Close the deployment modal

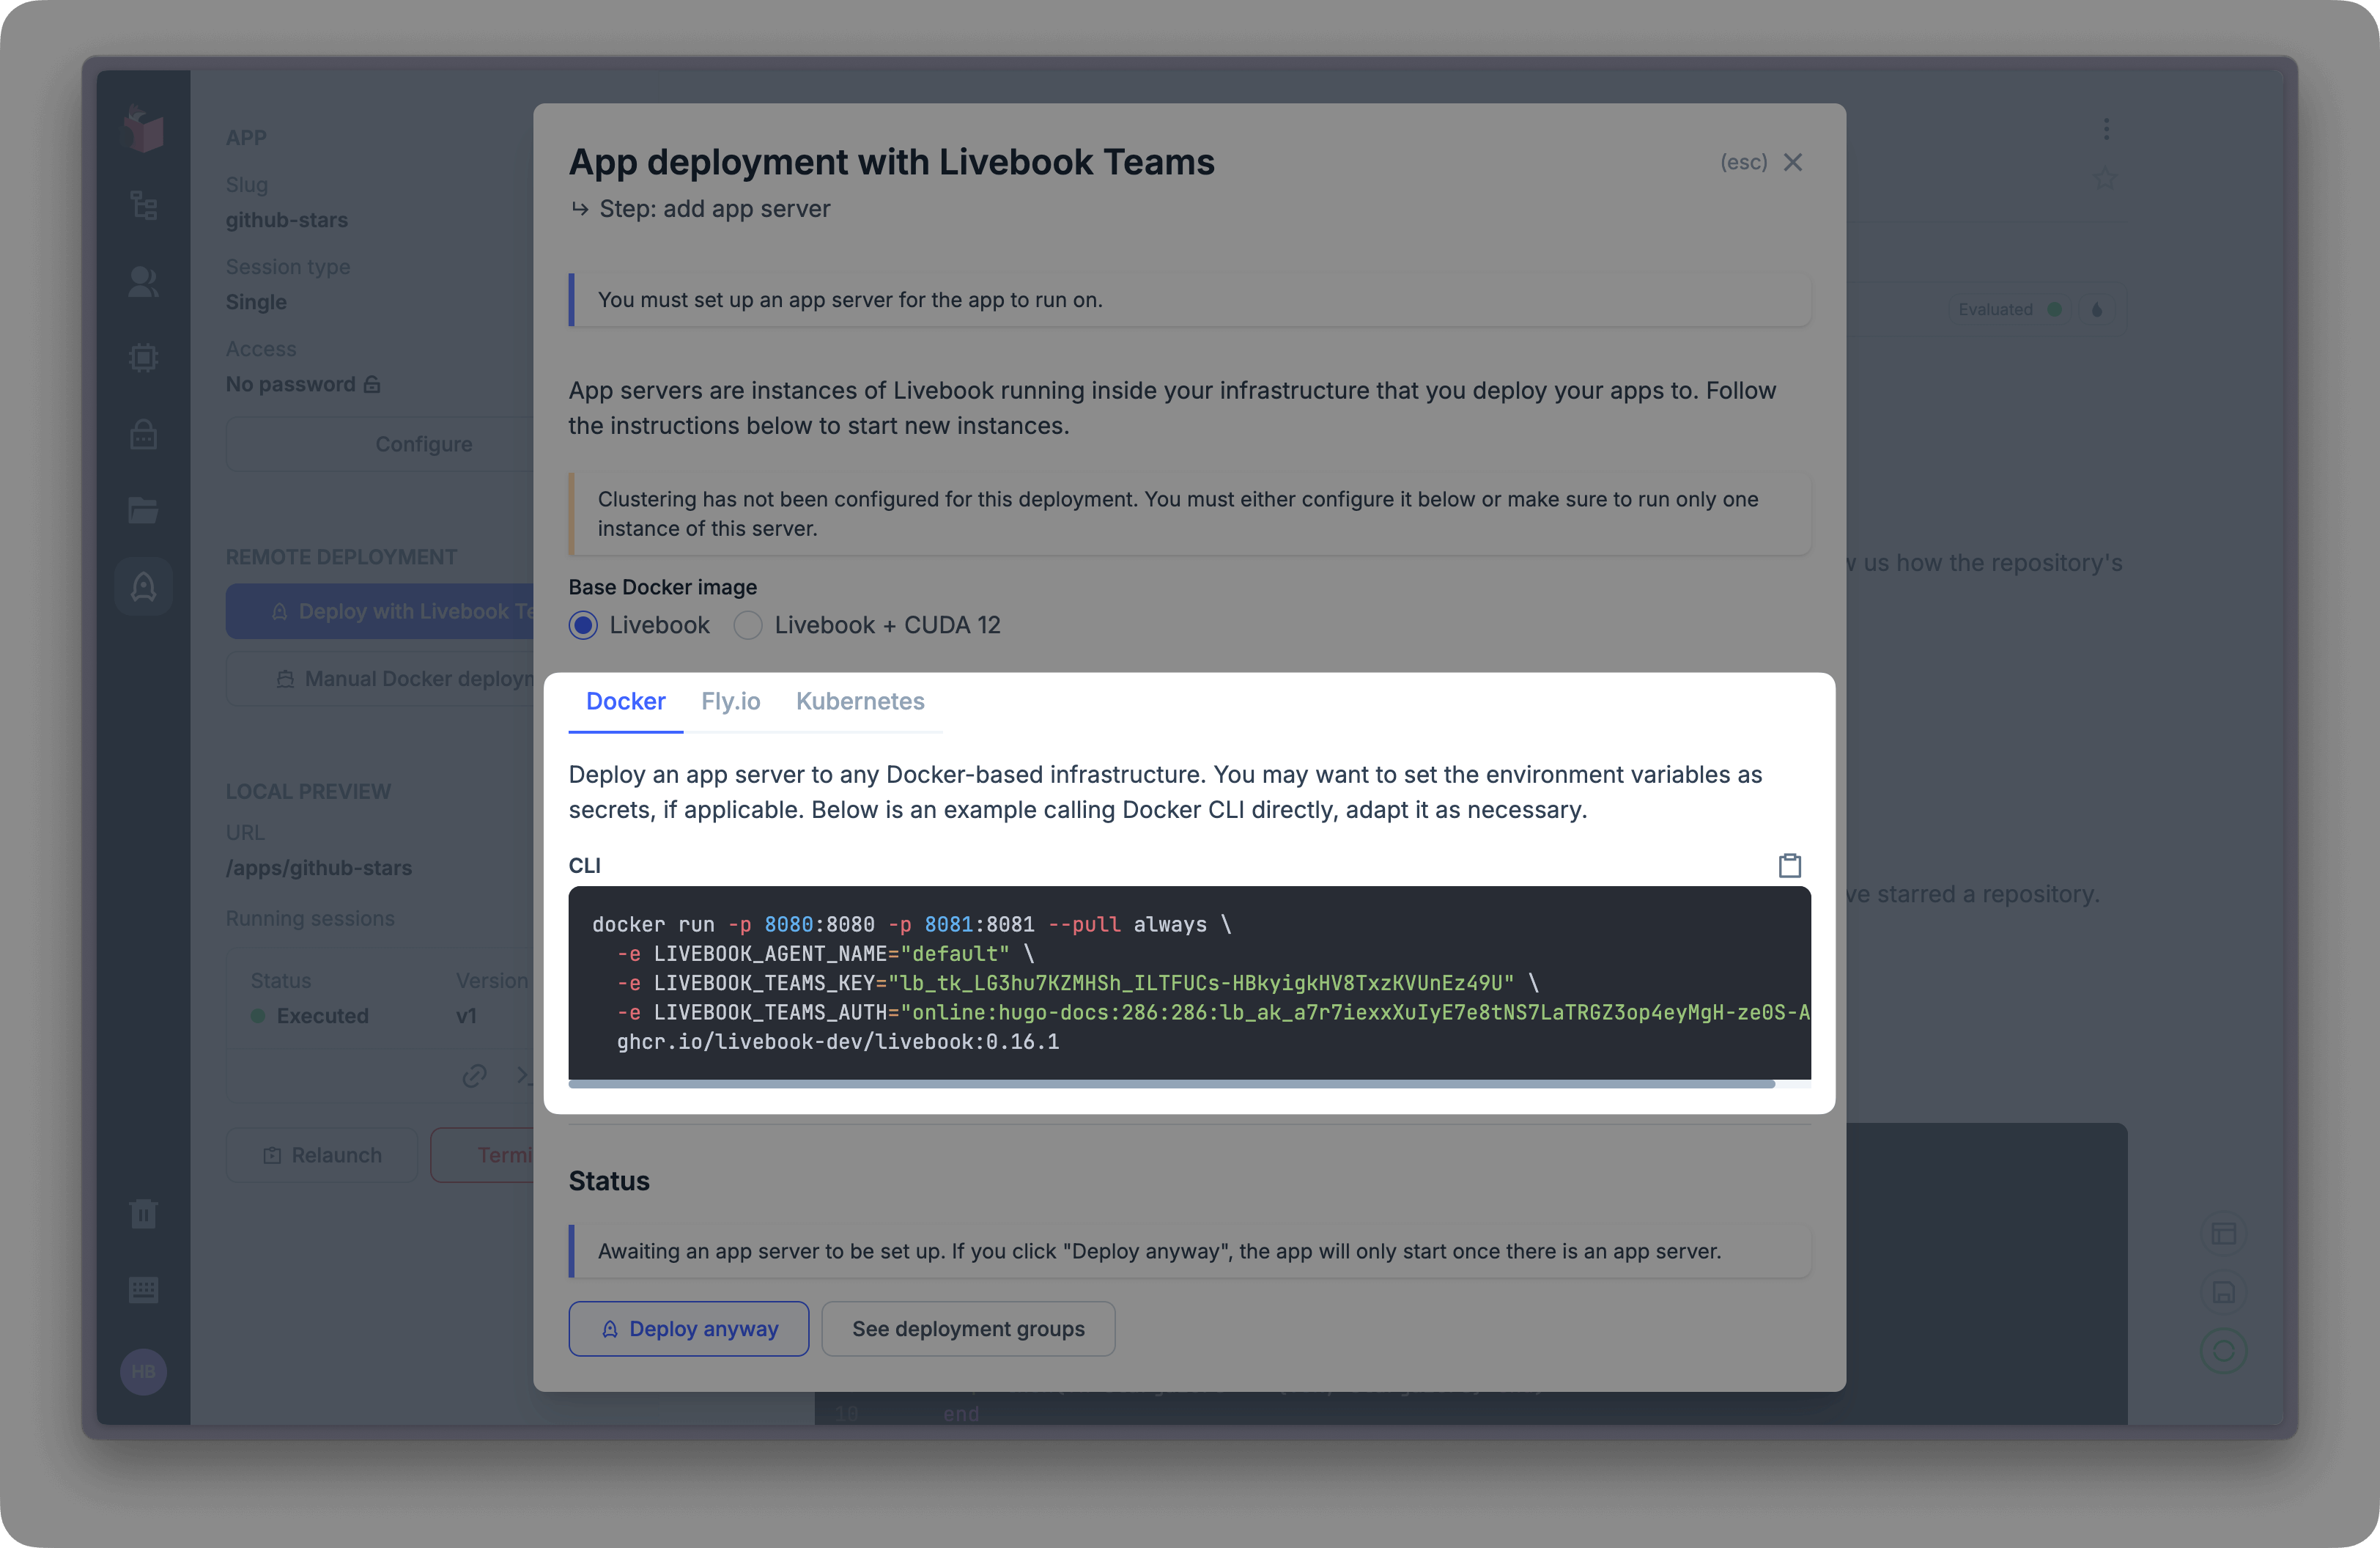[1793, 162]
